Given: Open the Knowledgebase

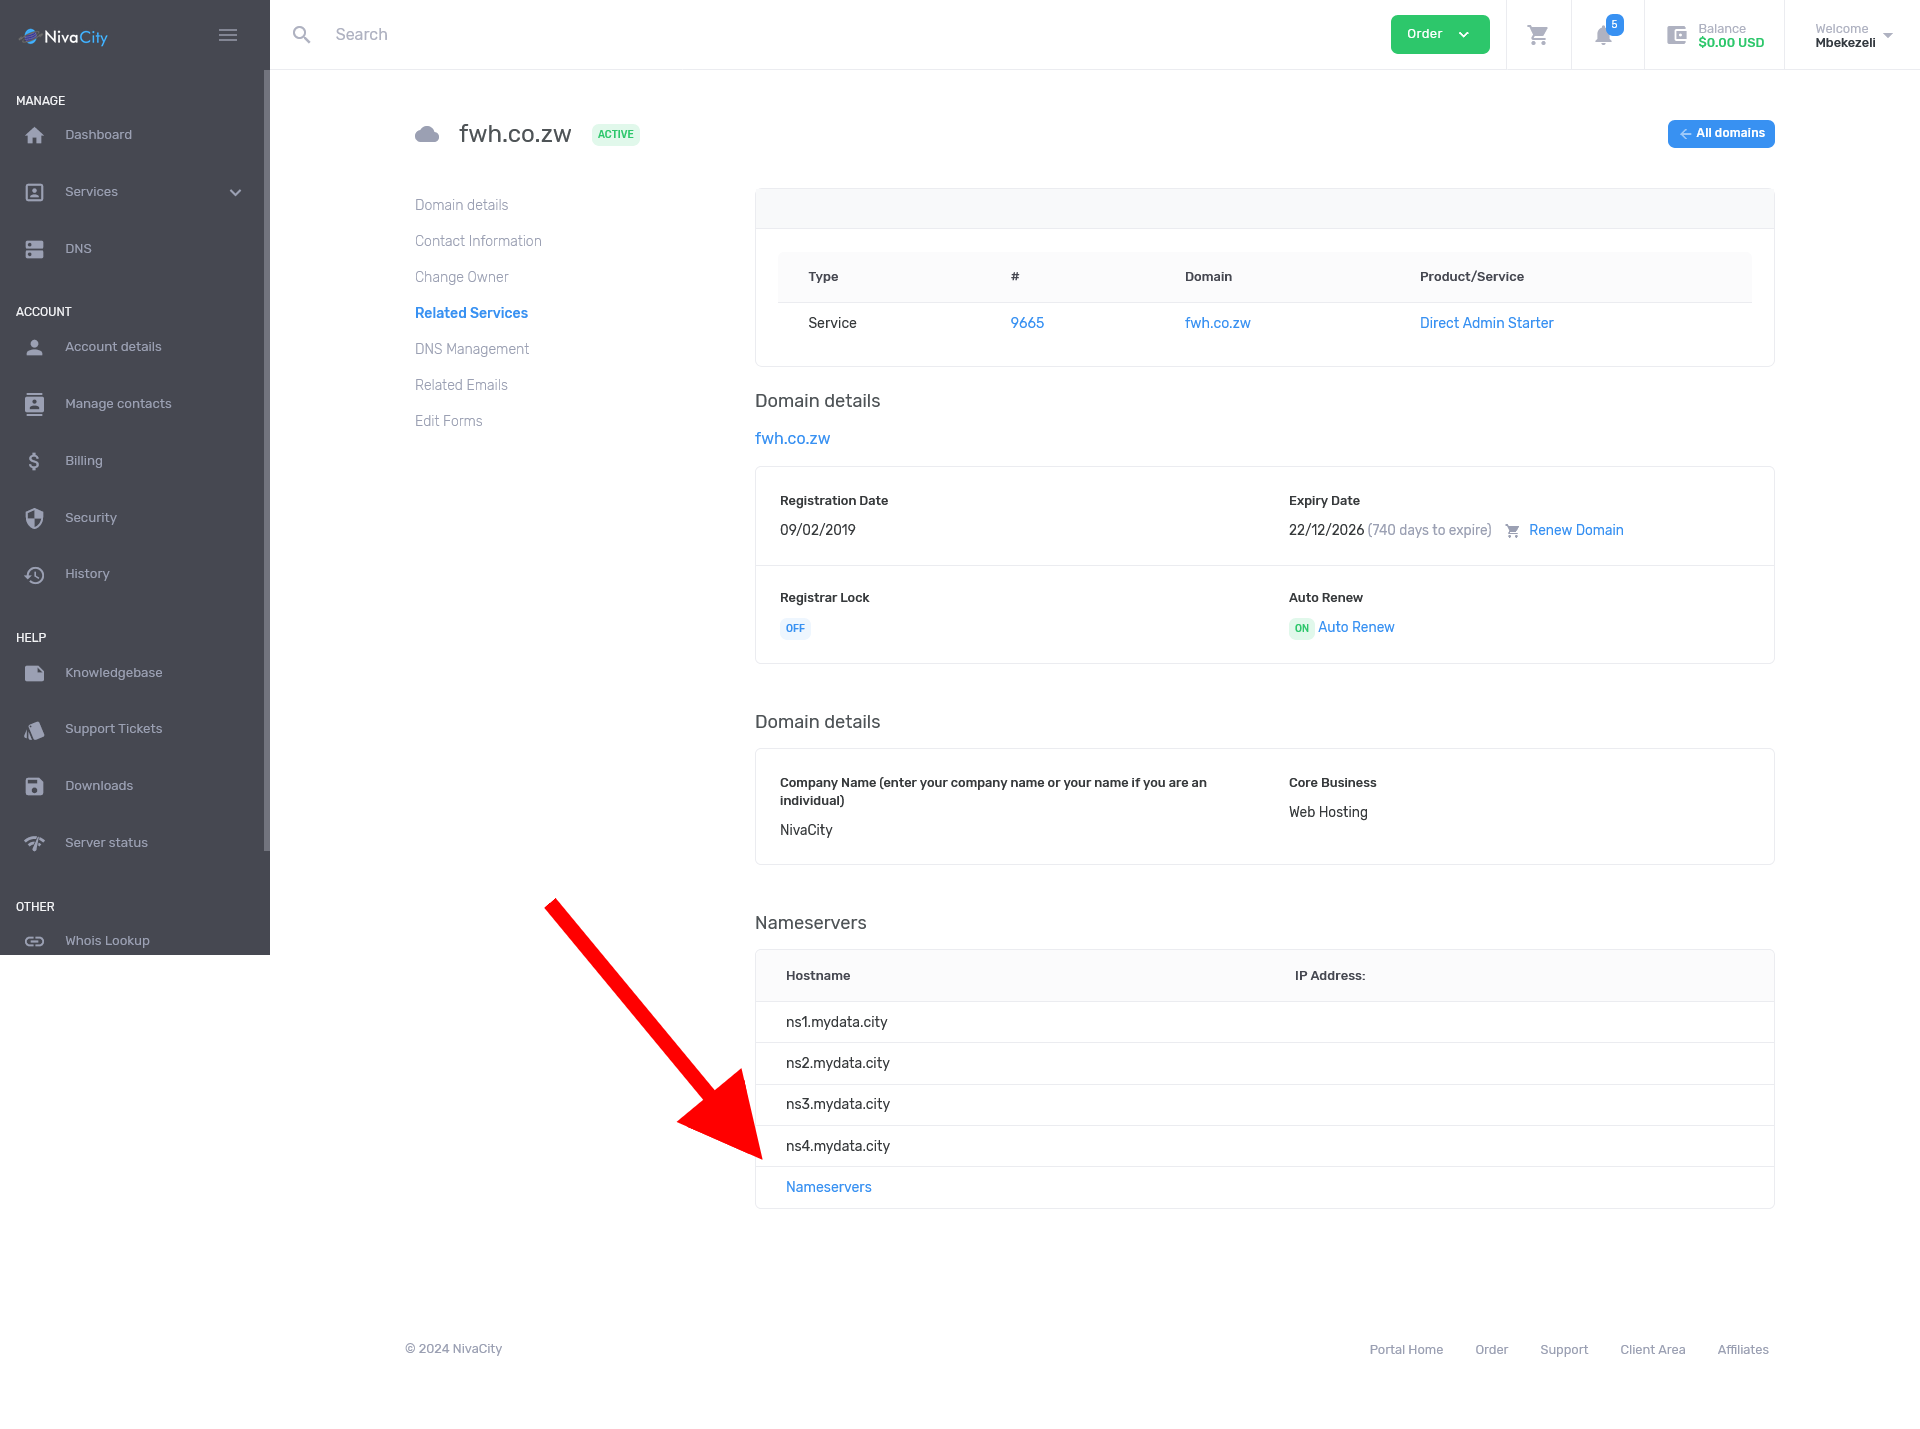Looking at the screenshot, I should (x=114, y=672).
